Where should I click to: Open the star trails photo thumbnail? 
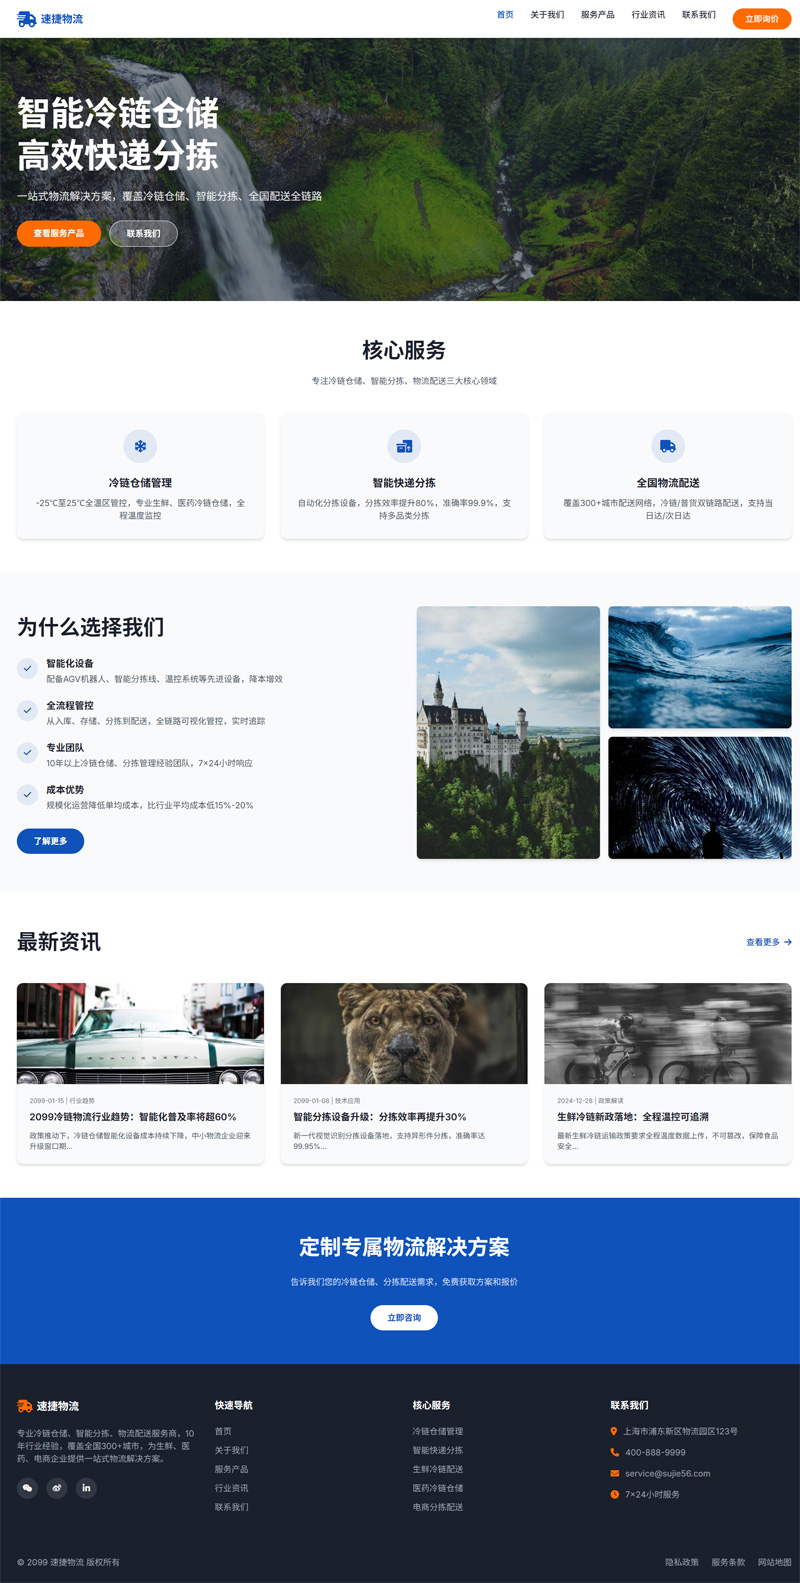pos(700,798)
